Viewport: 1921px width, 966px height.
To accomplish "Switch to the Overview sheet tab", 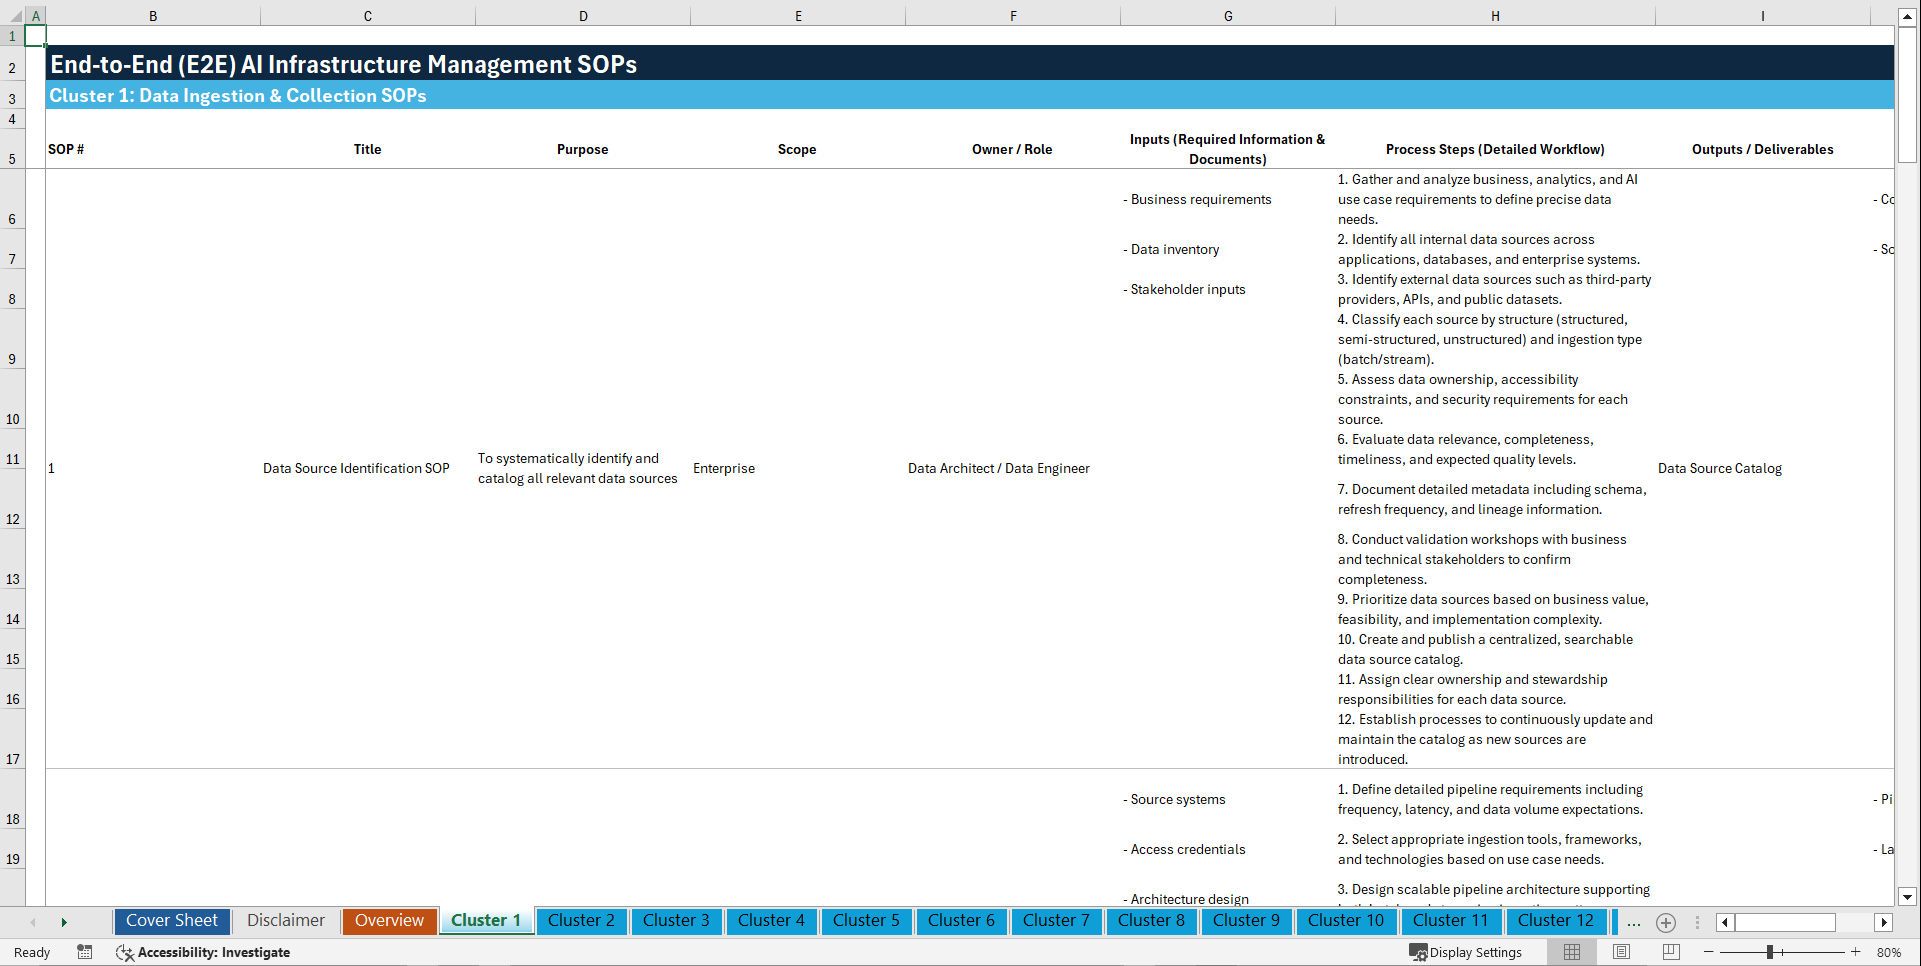I will (389, 921).
